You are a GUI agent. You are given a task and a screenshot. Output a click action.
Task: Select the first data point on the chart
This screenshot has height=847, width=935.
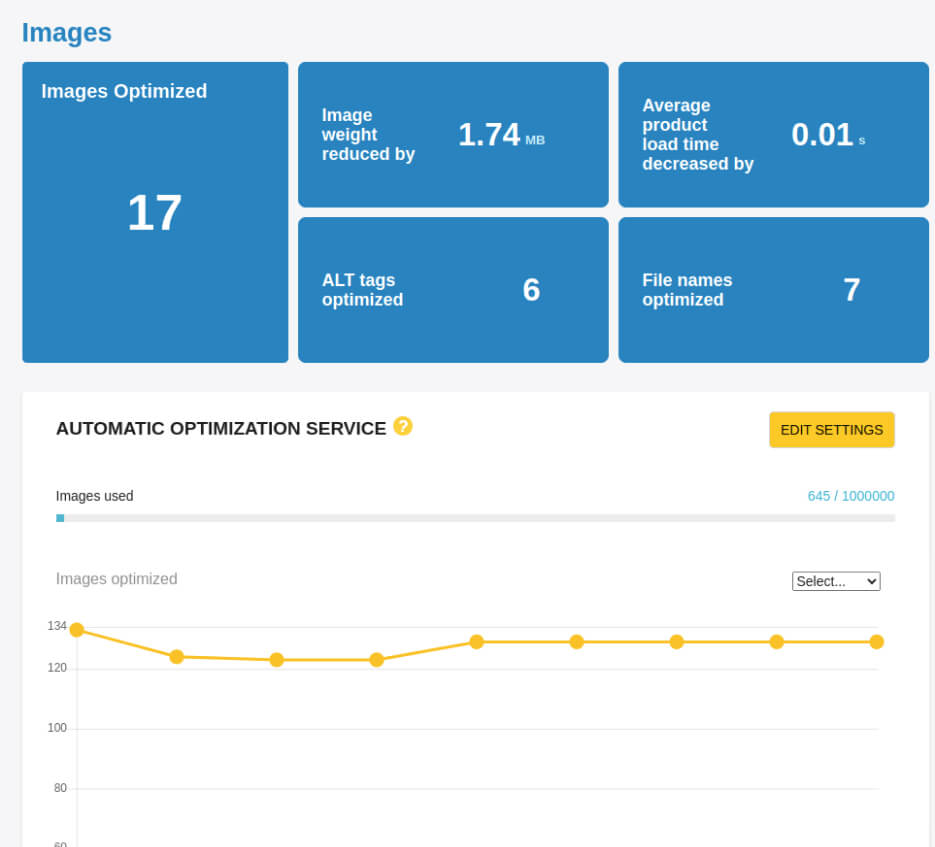coord(77,630)
